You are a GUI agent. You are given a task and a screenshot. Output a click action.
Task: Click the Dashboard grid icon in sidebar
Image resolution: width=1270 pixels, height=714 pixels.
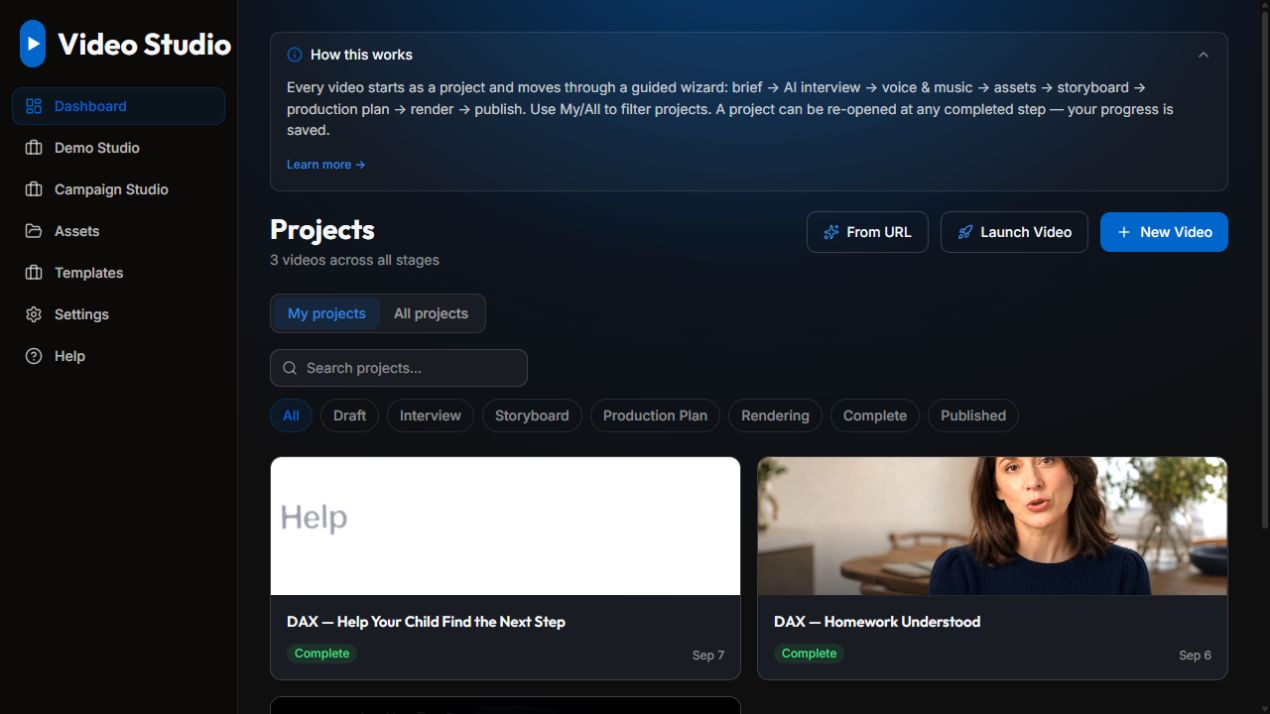coord(34,106)
